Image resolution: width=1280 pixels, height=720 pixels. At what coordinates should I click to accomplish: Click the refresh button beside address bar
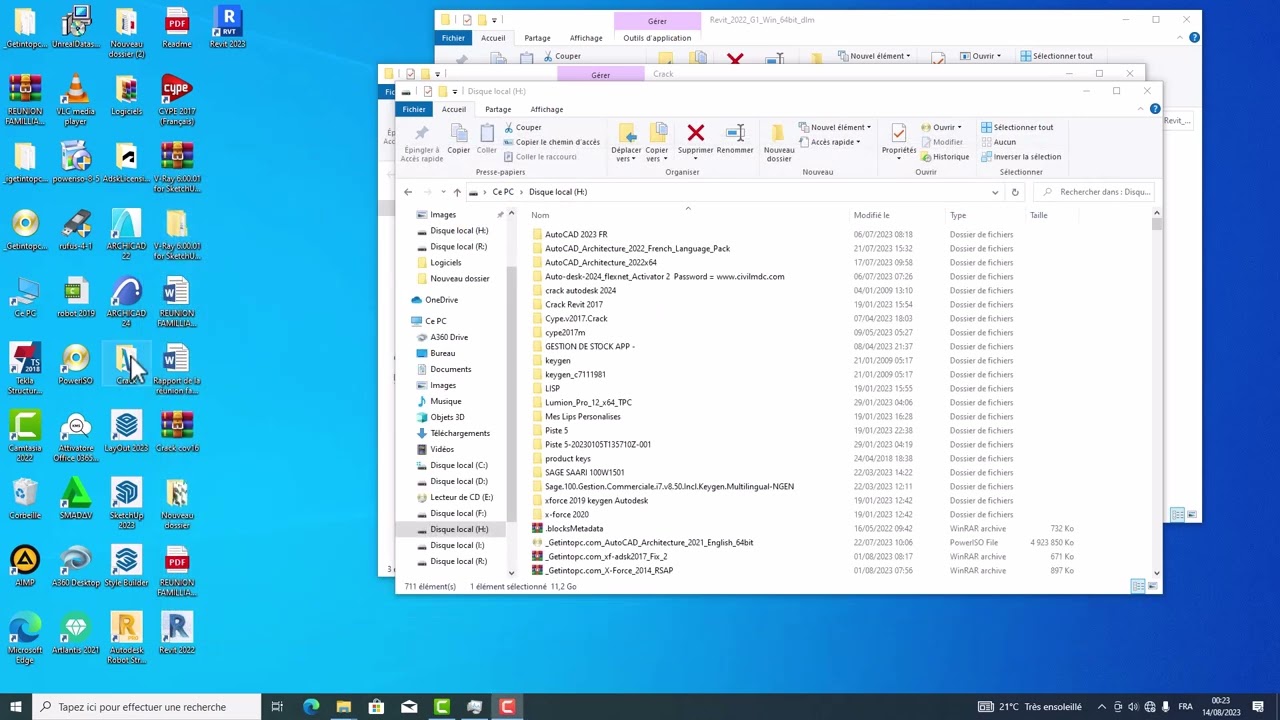click(1015, 192)
